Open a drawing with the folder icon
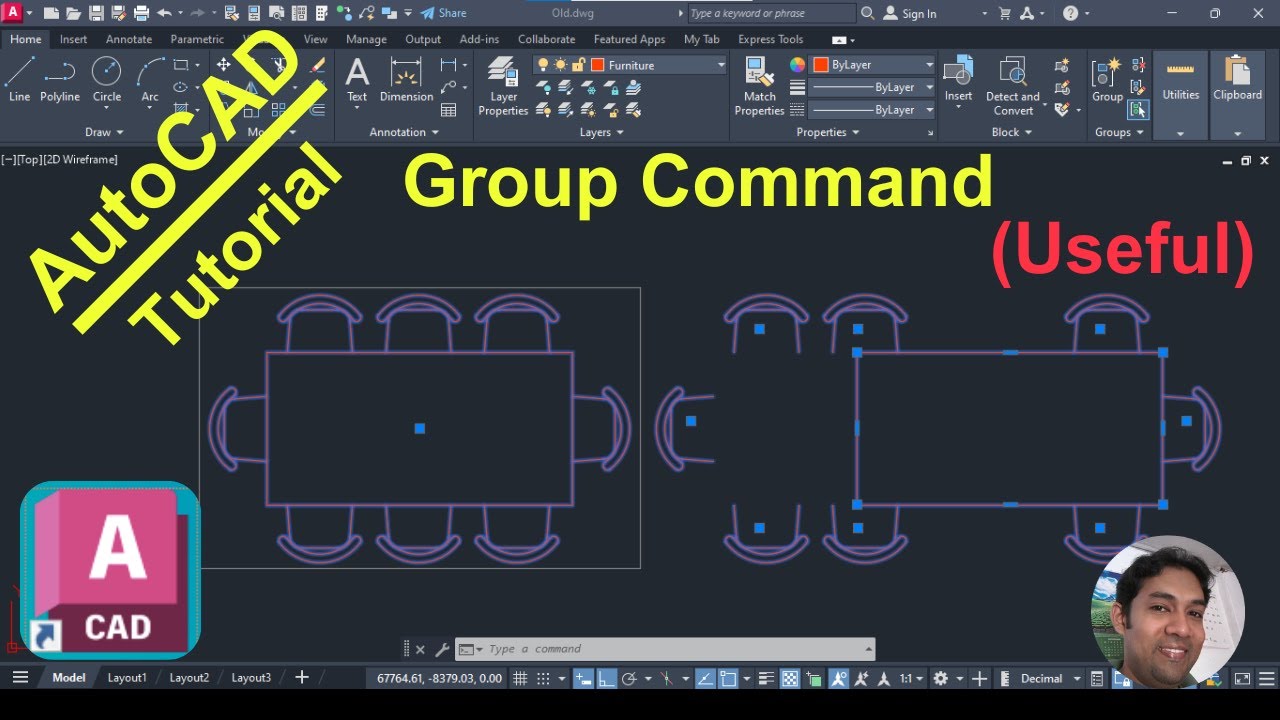Screen dimensions: 1280x720 pos(73,13)
